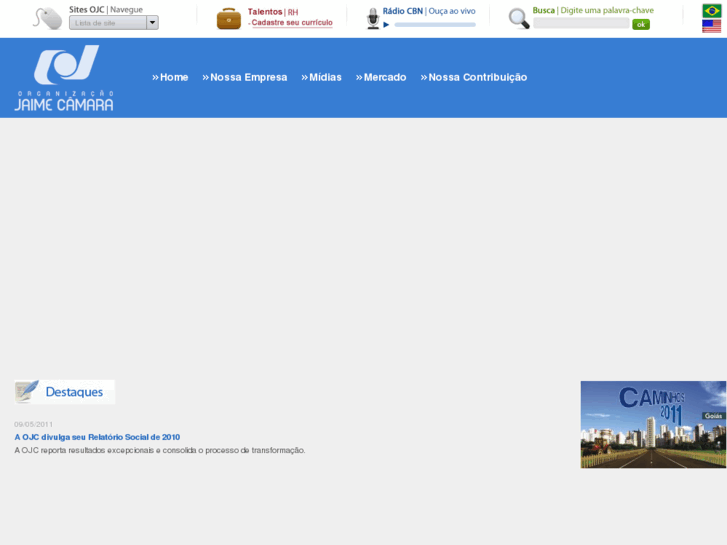Click the Sites OJC | Navegue label
727x545 pixels.
point(106,10)
